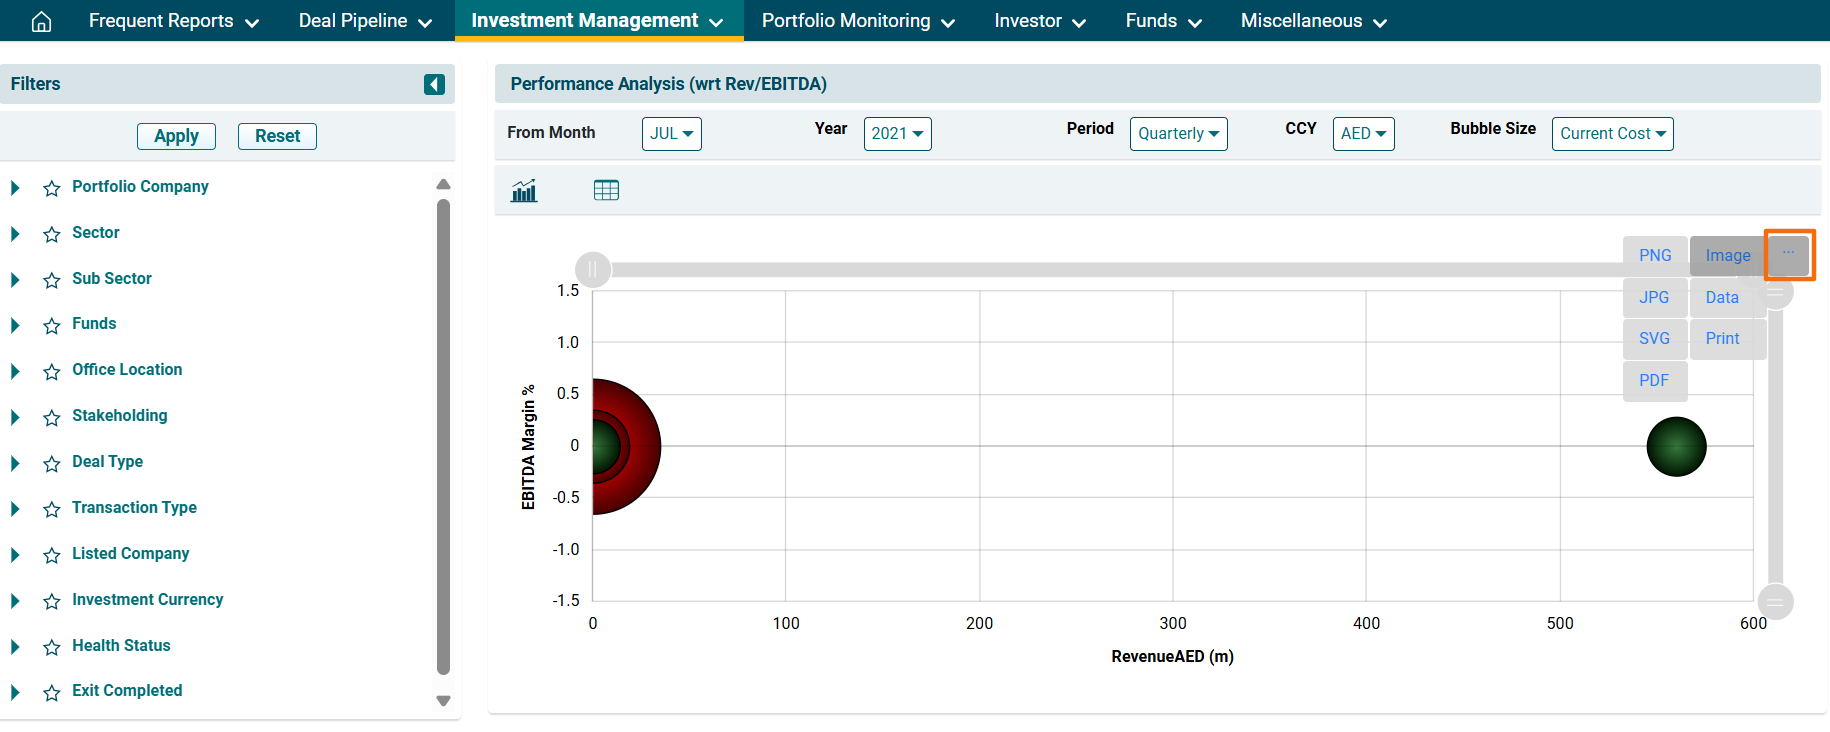Switch to table grid view icon
This screenshot has height=732, width=1830.
[x=606, y=190]
